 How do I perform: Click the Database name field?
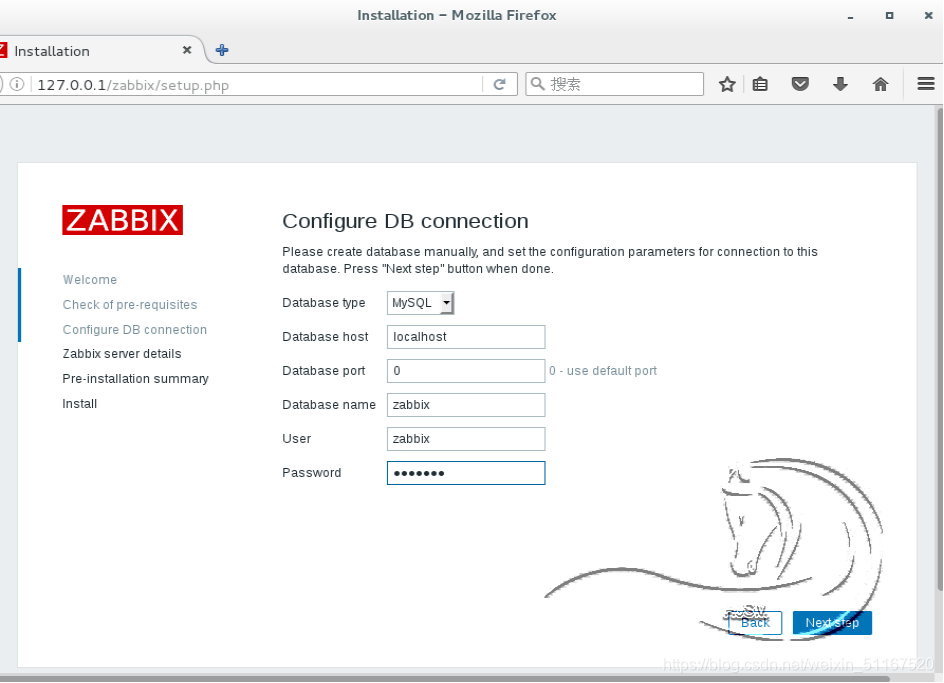pyautogui.click(x=466, y=405)
